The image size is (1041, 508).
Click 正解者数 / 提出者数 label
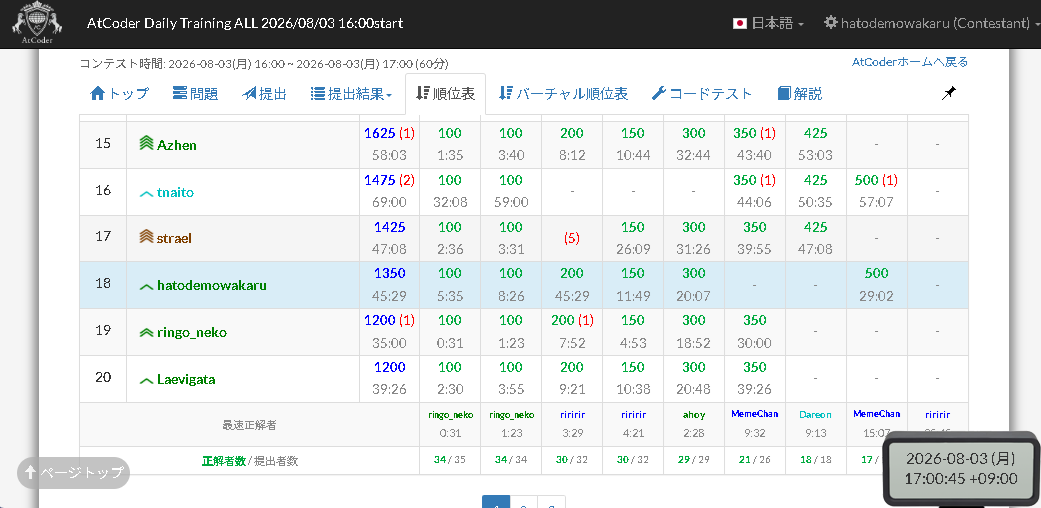pyautogui.click(x=250, y=461)
